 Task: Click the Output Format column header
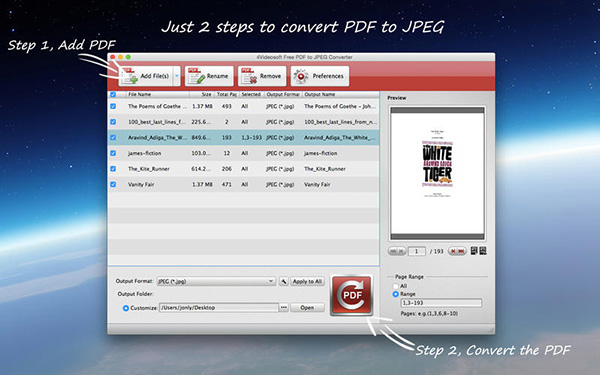(283, 94)
